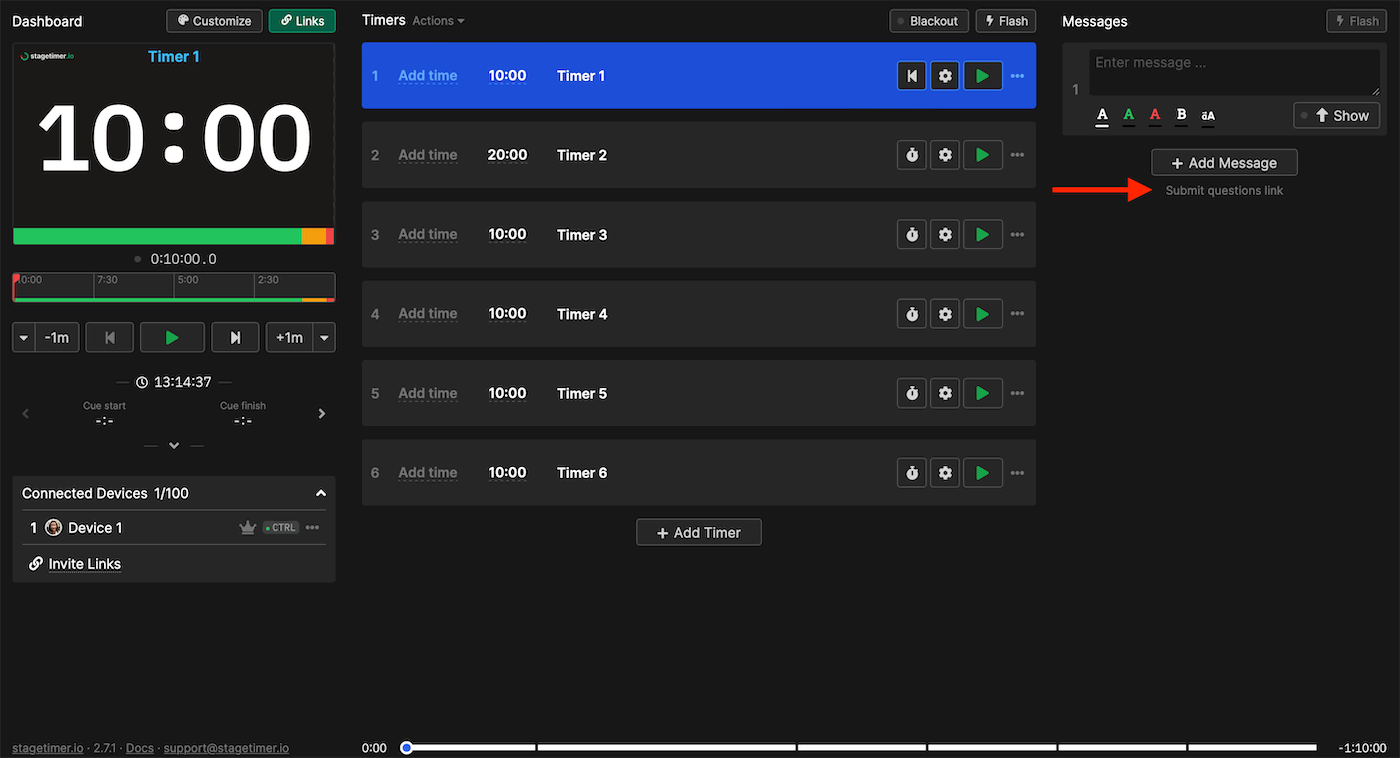Screen dimensions: 1400x758
Task: Expand the chevron below the cue times
Action: coord(174,445)
